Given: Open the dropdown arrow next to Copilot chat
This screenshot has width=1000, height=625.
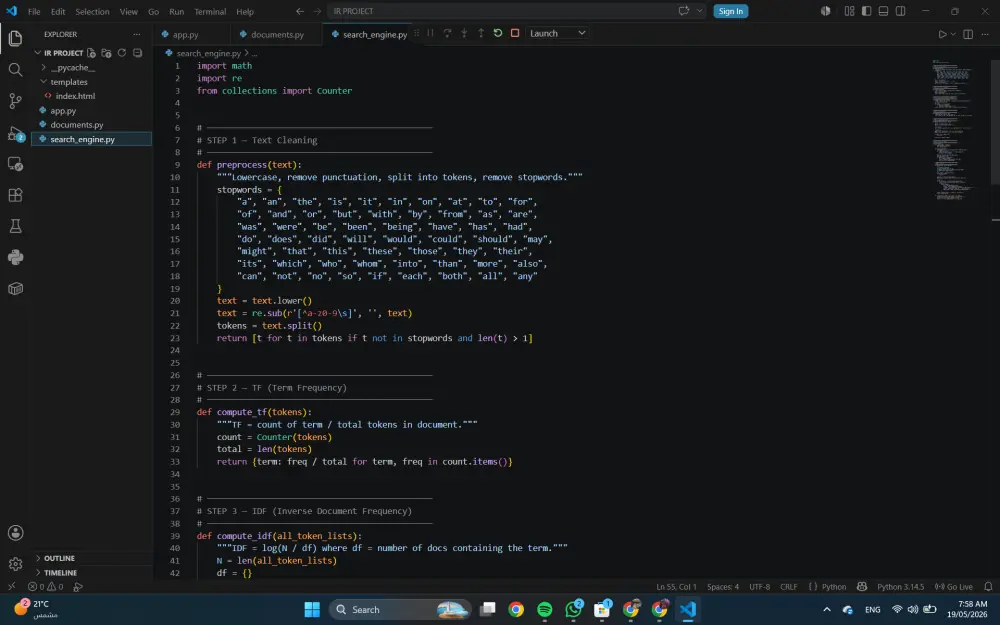Looking at the screenshot, I should [x=700, y=11].
